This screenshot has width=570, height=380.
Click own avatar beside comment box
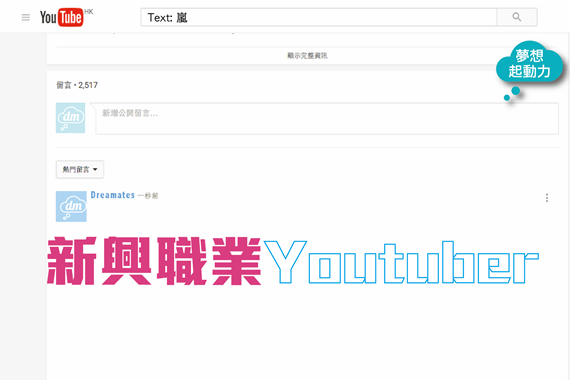(x=71, y=118)
